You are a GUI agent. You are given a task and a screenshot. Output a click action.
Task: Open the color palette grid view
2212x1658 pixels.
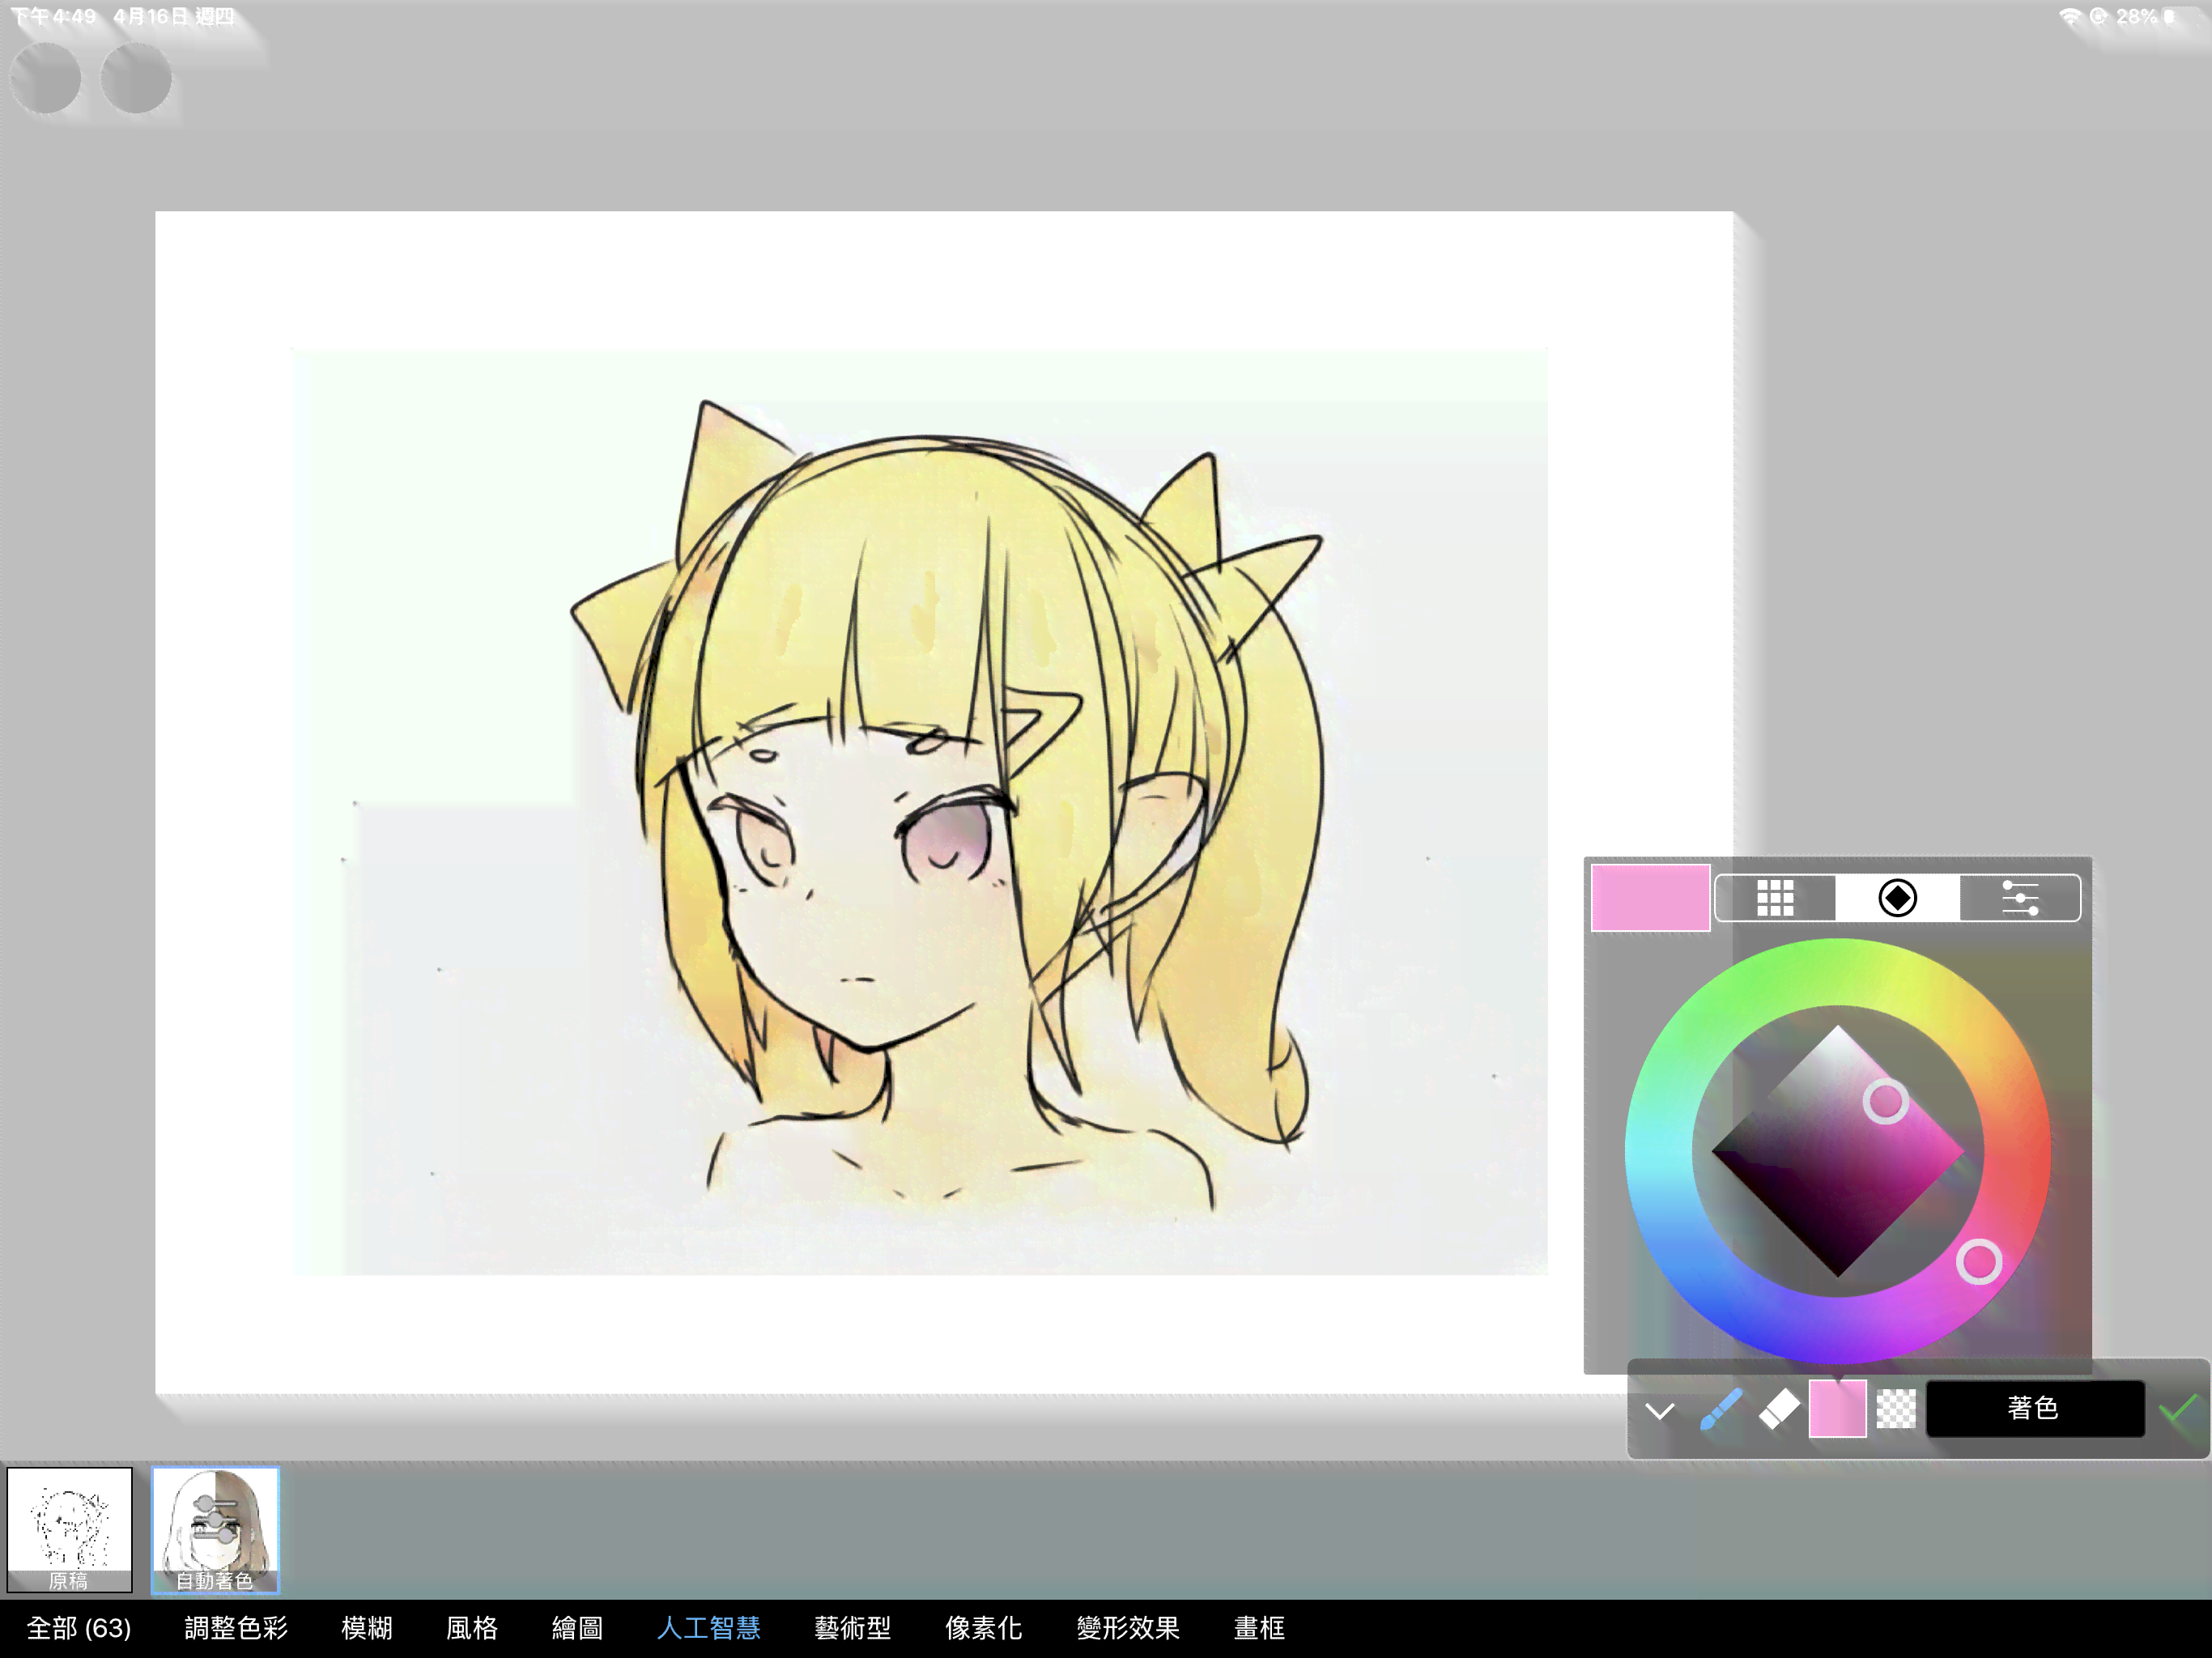point(1775,897)
